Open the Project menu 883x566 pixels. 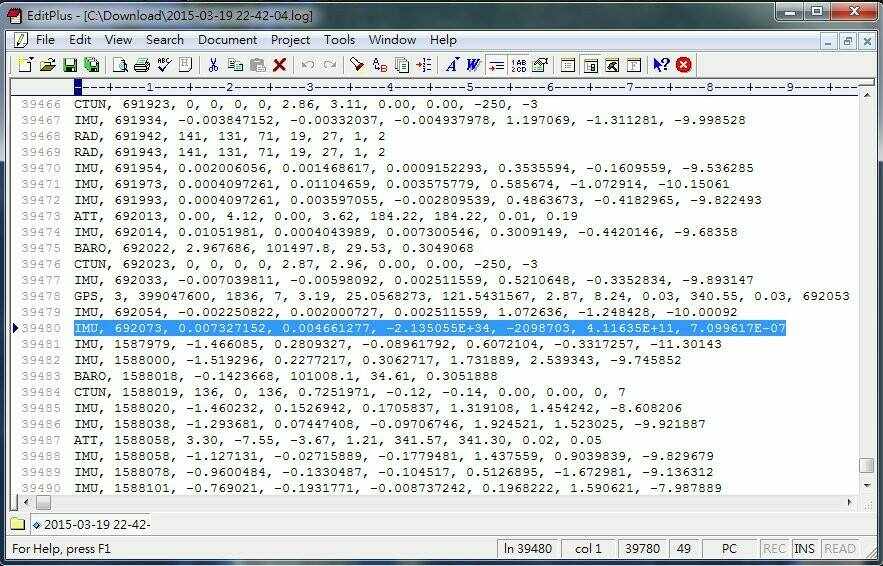coord(290,40)
